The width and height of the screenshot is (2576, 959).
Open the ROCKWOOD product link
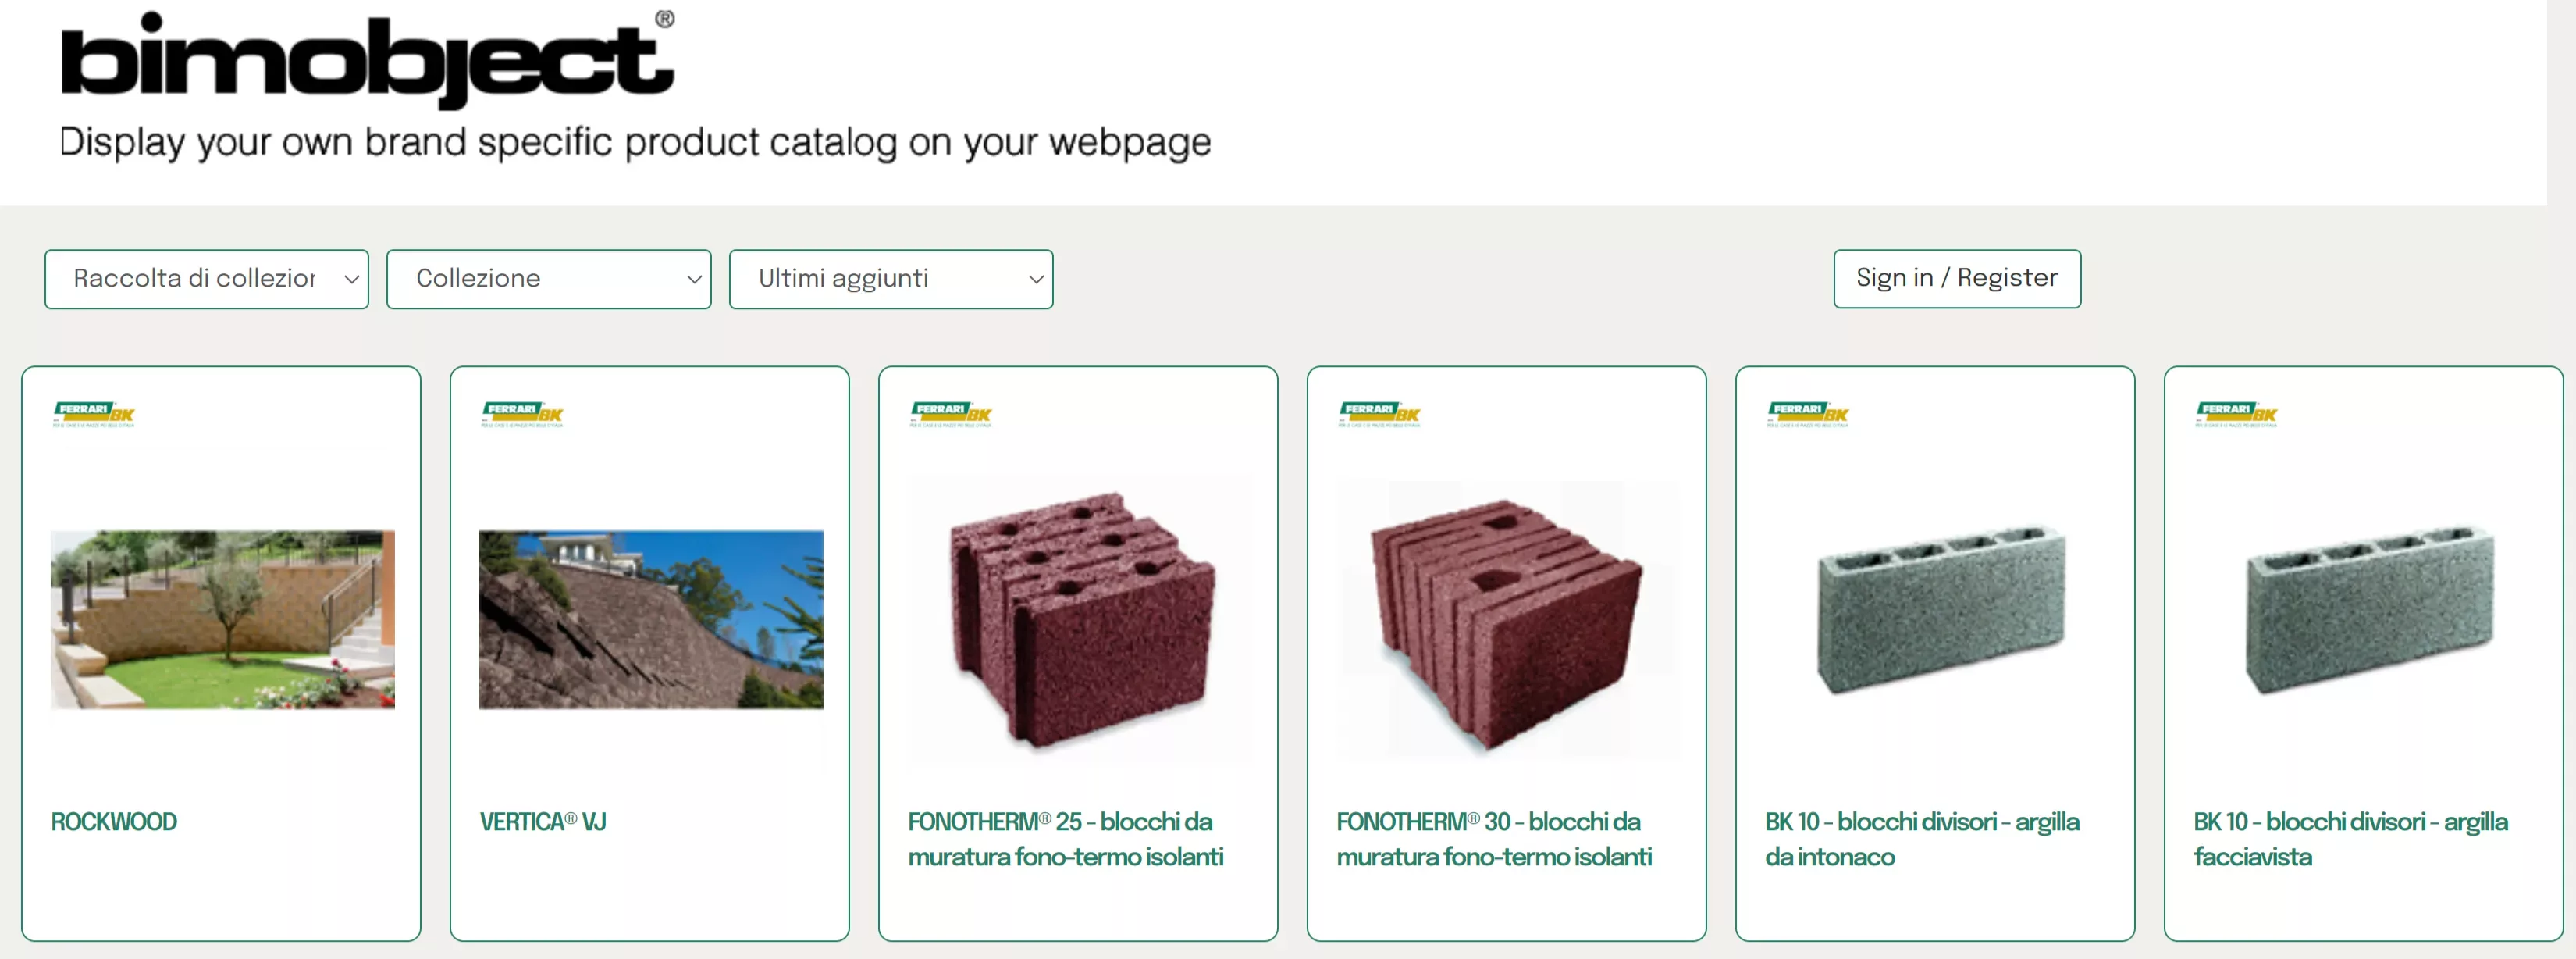(114, 821)
